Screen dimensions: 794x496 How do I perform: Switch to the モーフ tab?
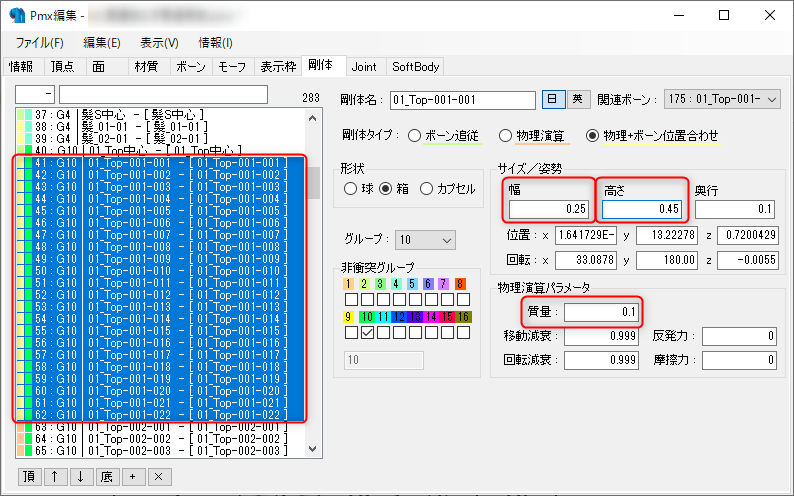[232, 67]
